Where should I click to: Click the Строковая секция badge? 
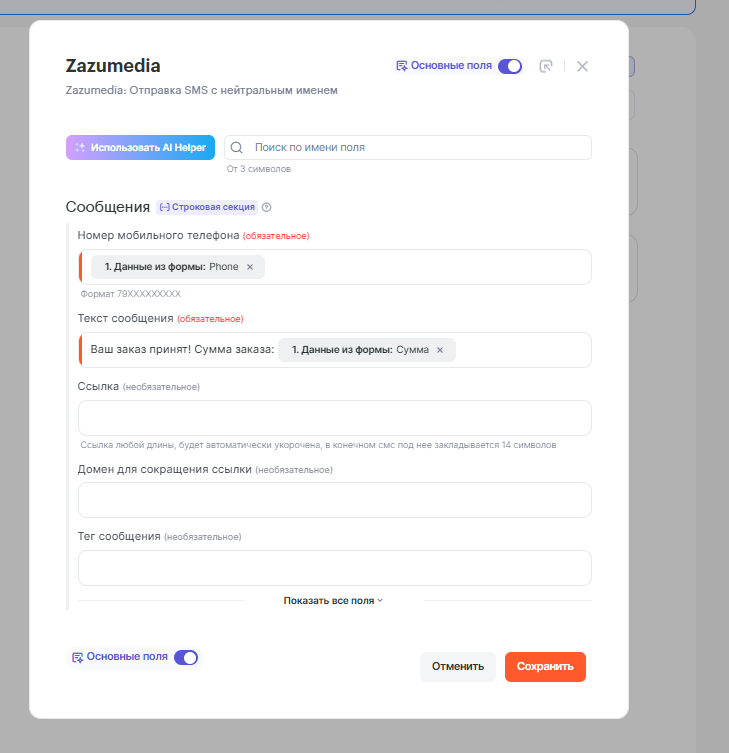click(x=207, y=208)
